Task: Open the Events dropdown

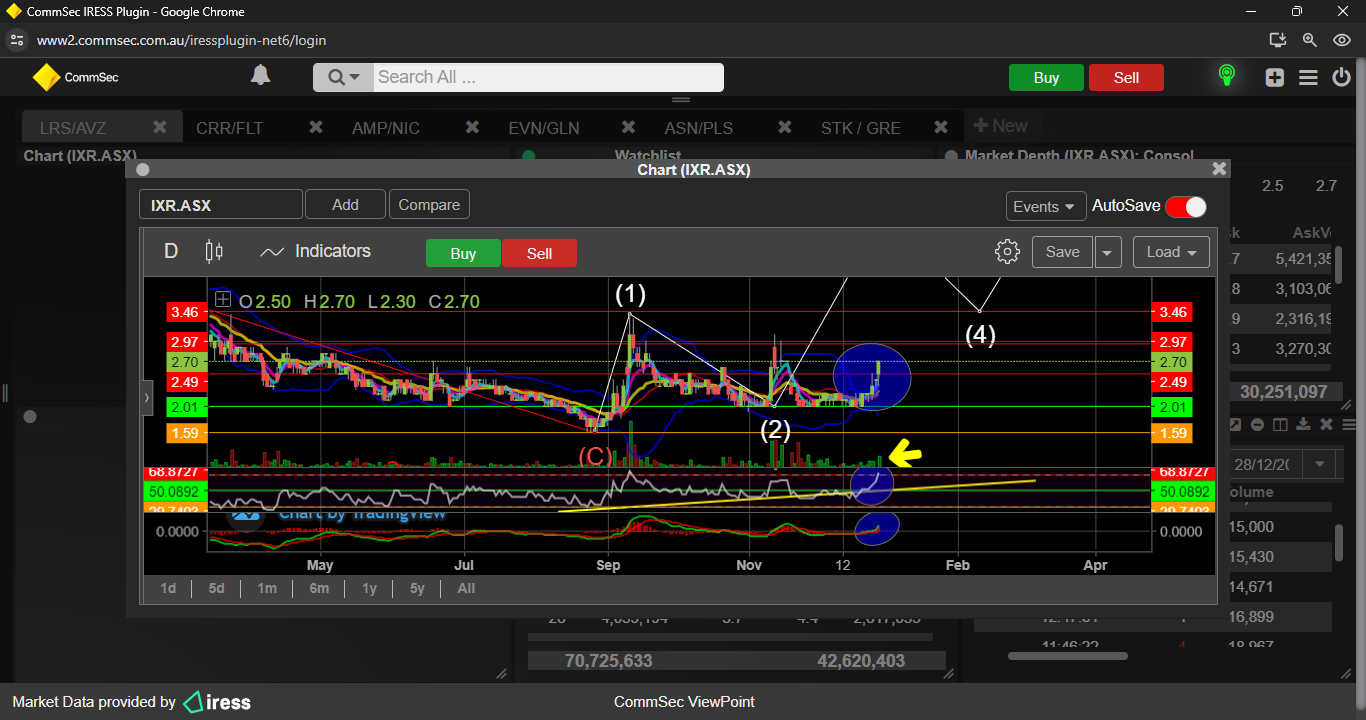Action: coord(1046,206)
